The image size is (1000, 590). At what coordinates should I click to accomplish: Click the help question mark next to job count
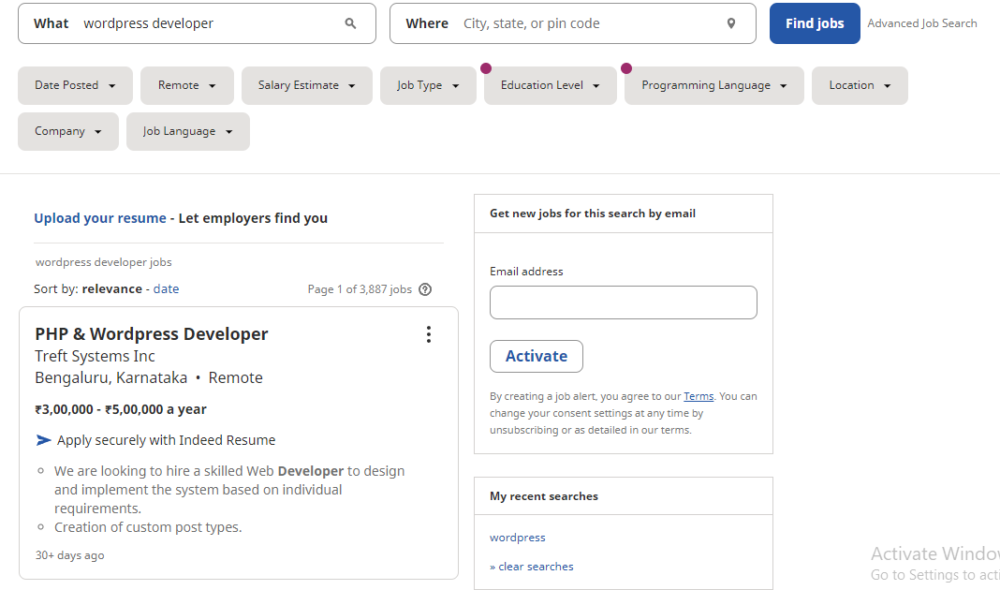(424, 288)
